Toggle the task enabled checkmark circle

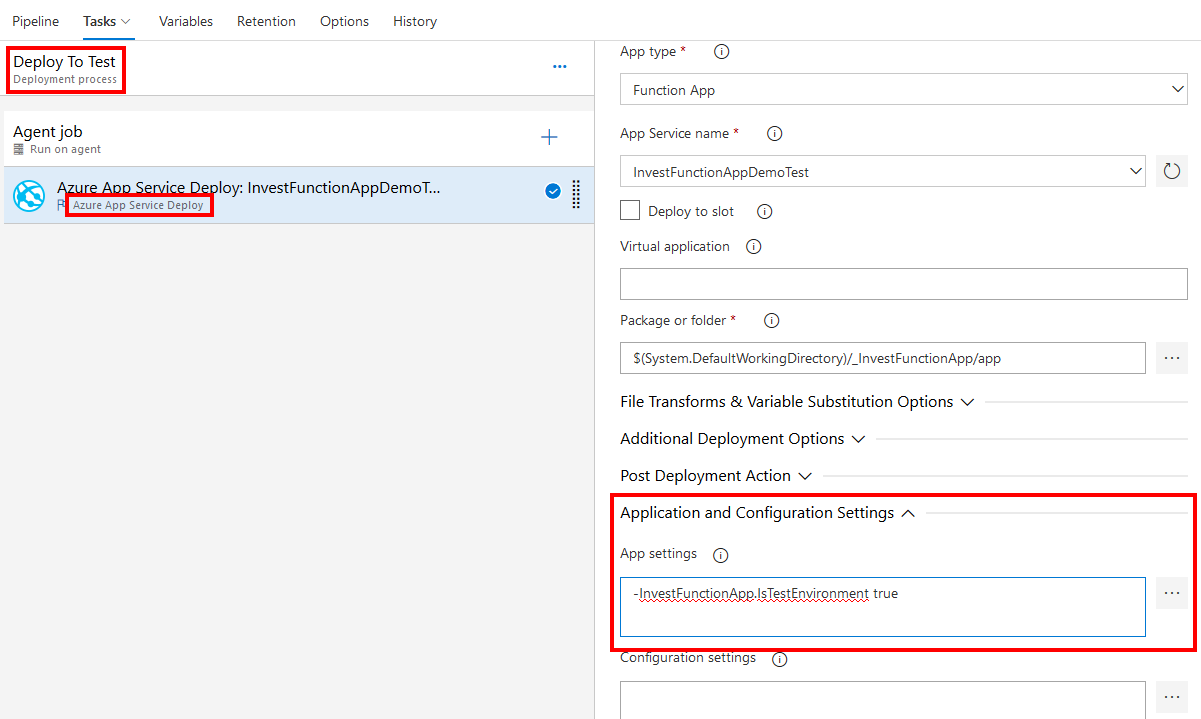(x=553, y=190)
